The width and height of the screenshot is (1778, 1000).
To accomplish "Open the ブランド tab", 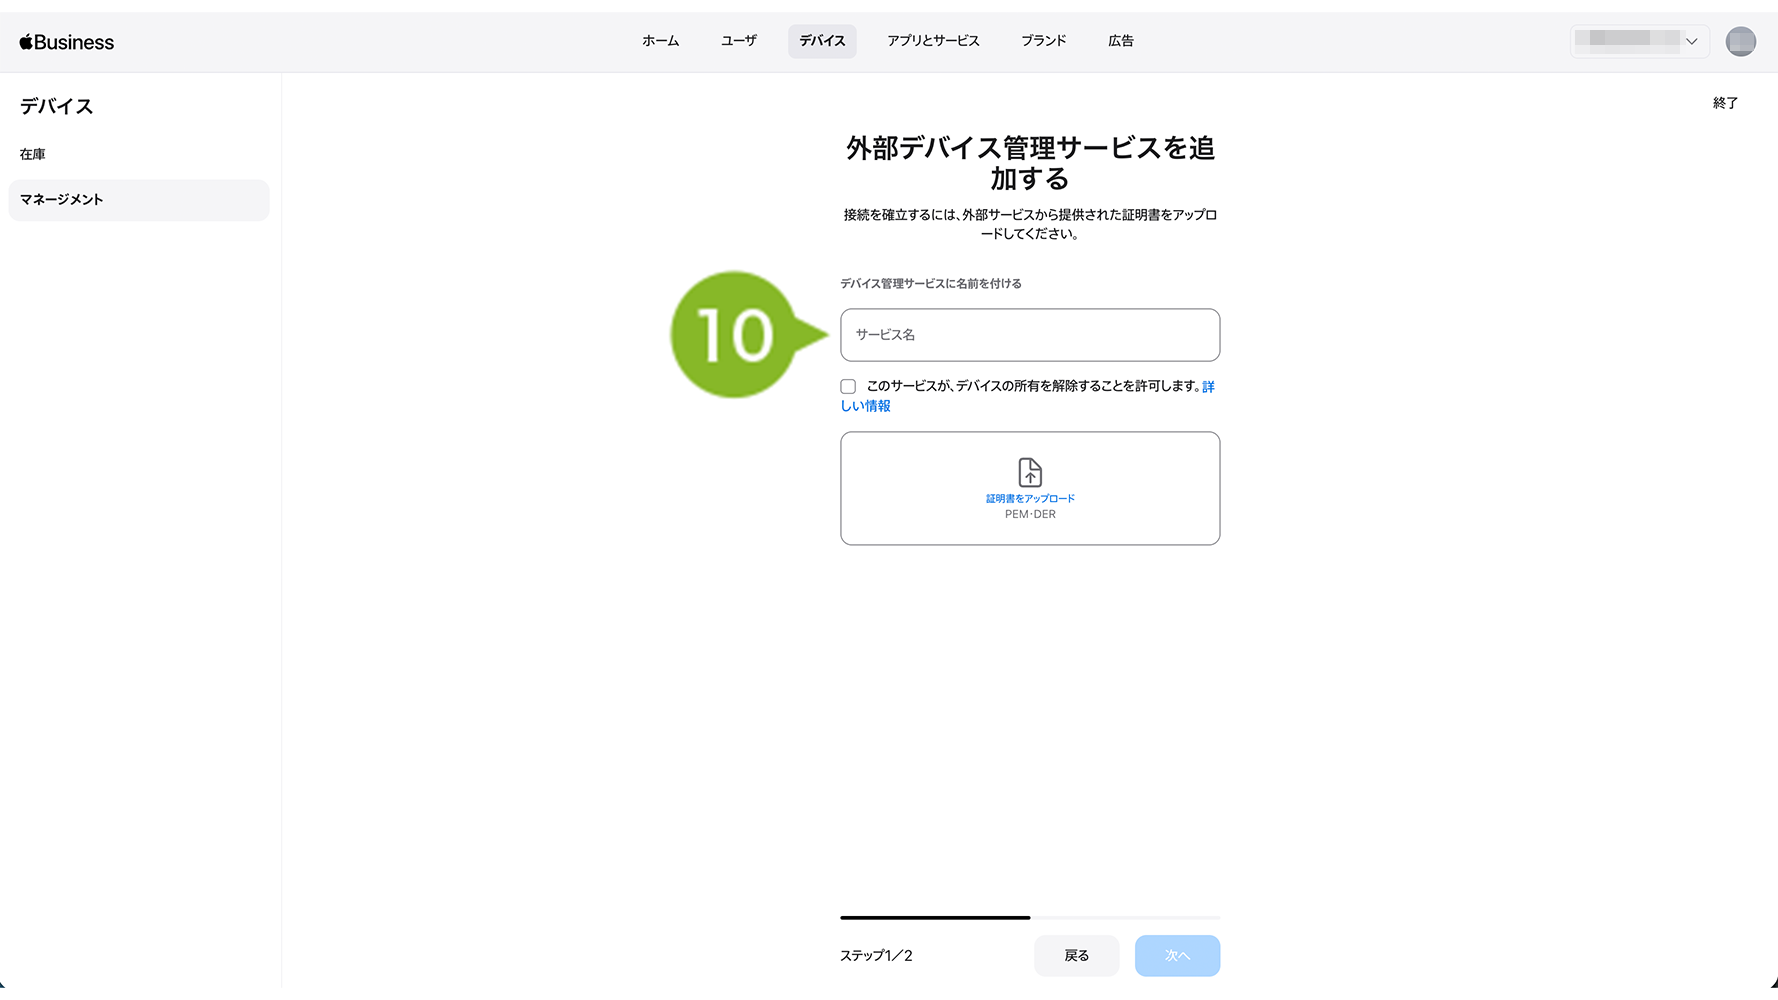I will pos(1043,41).
